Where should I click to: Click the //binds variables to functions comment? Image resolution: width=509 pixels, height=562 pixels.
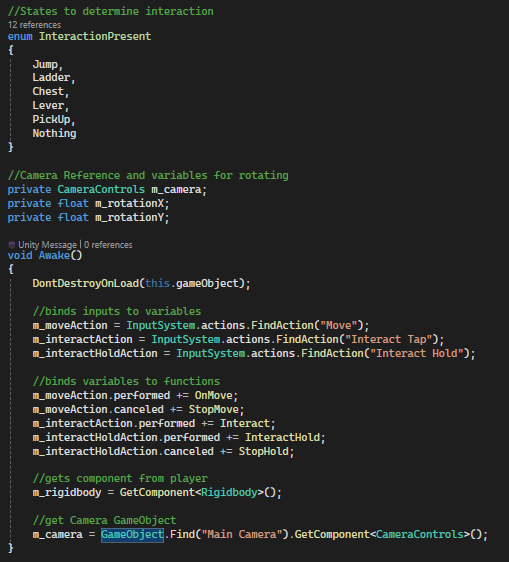tap(126, 381)
